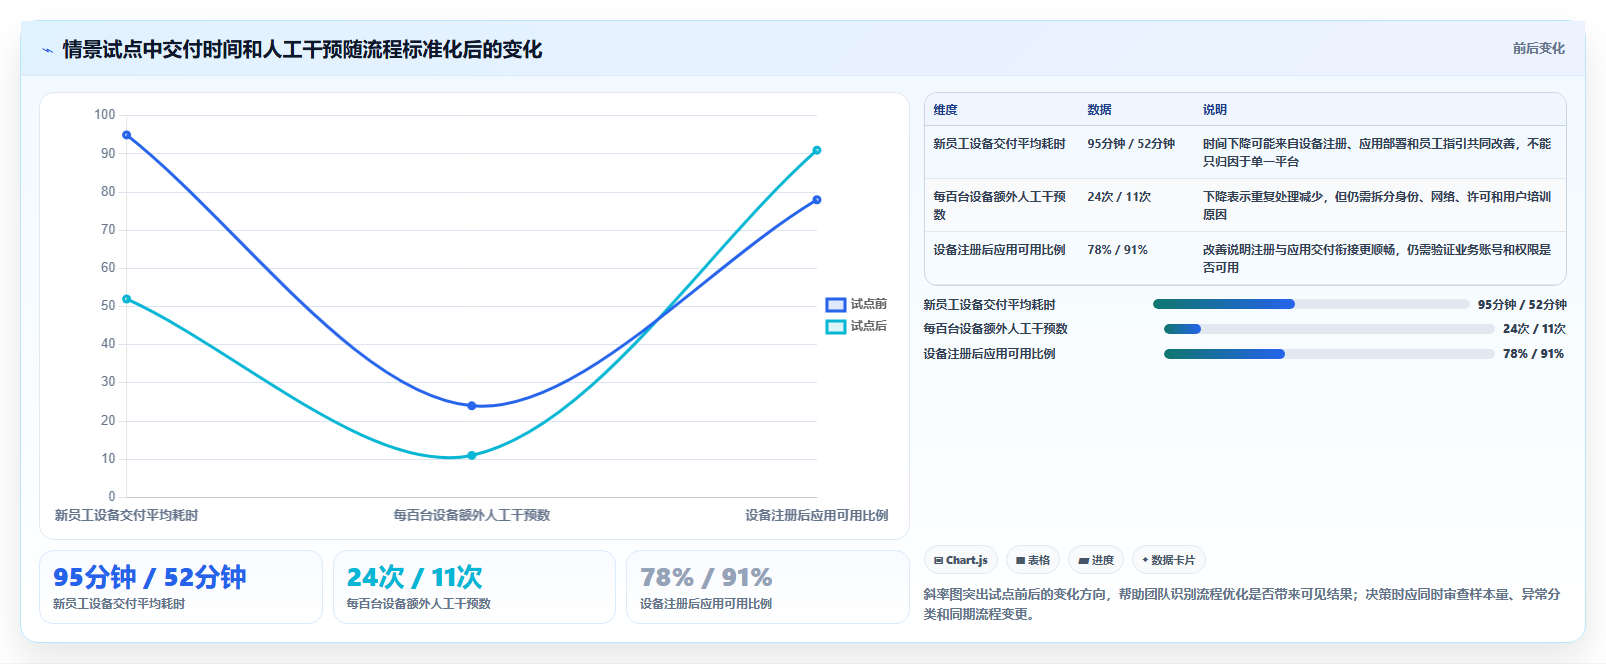Click the 前后变化 label in header

click(1538, 48)
